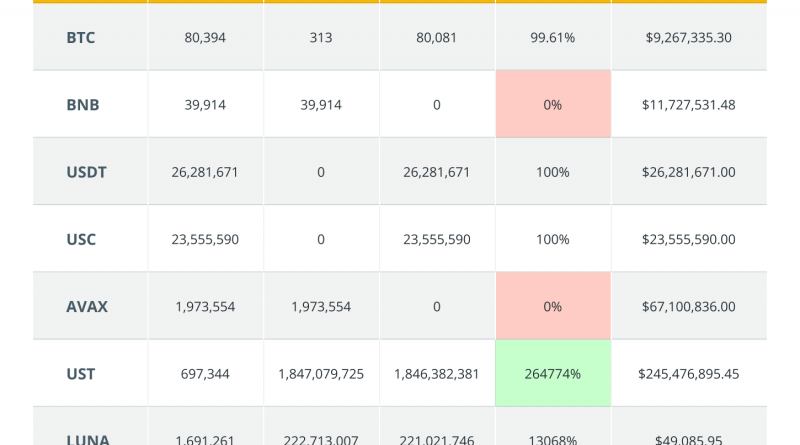Click the $245,476,895.45 value in UST row
This screenshot has width=800, height=445.
click(689, 373)
